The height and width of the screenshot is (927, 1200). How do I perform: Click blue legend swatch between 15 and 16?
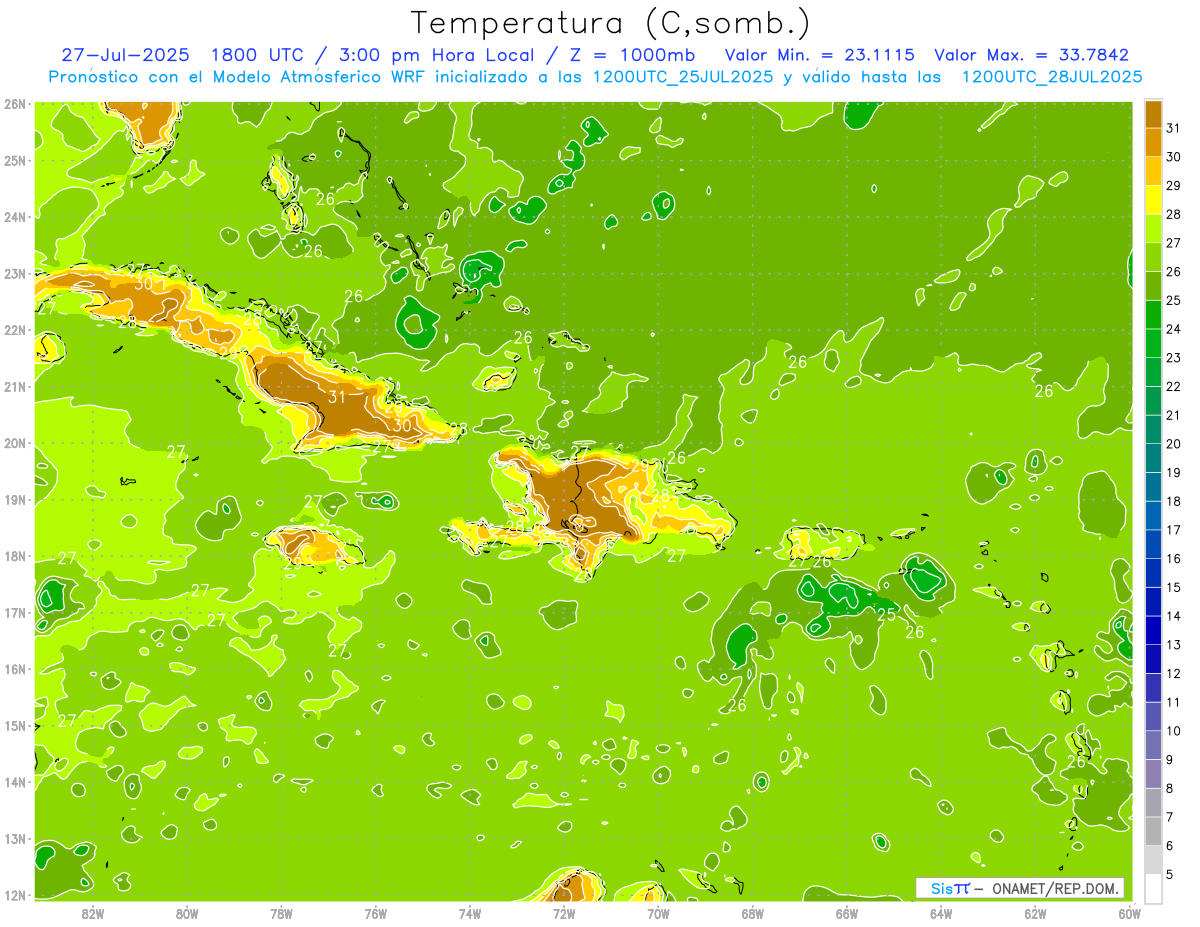pos(1153,572)
